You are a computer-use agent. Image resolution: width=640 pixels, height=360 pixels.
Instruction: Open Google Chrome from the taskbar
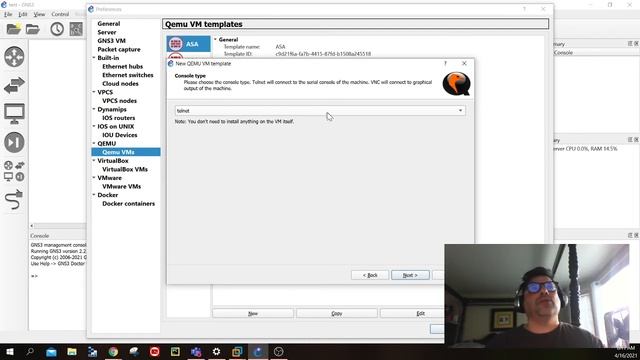point(113,351)
